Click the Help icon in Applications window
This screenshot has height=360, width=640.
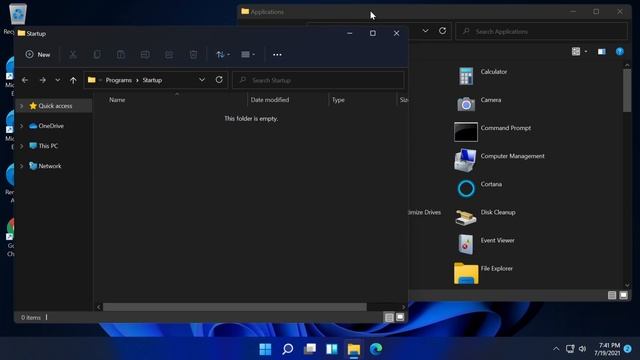(620, 51)
